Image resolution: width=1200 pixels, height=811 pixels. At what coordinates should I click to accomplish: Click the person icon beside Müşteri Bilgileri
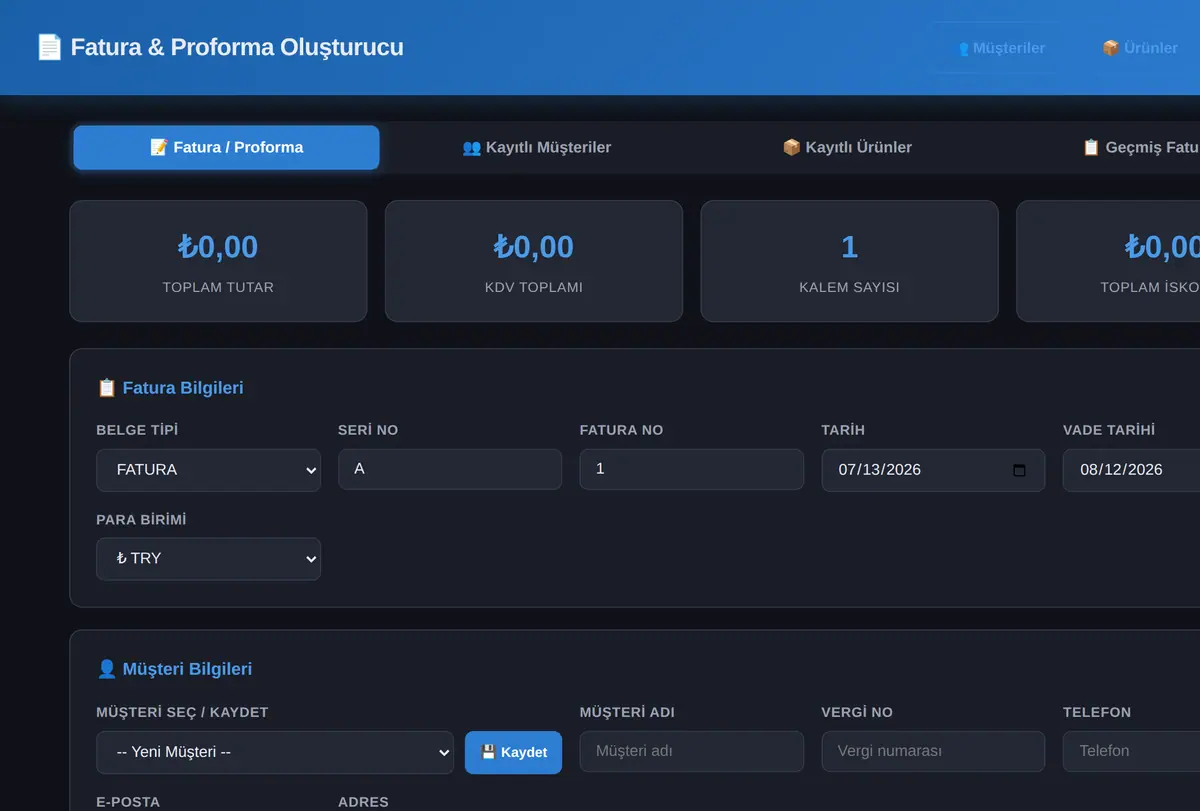click(107, 670)
